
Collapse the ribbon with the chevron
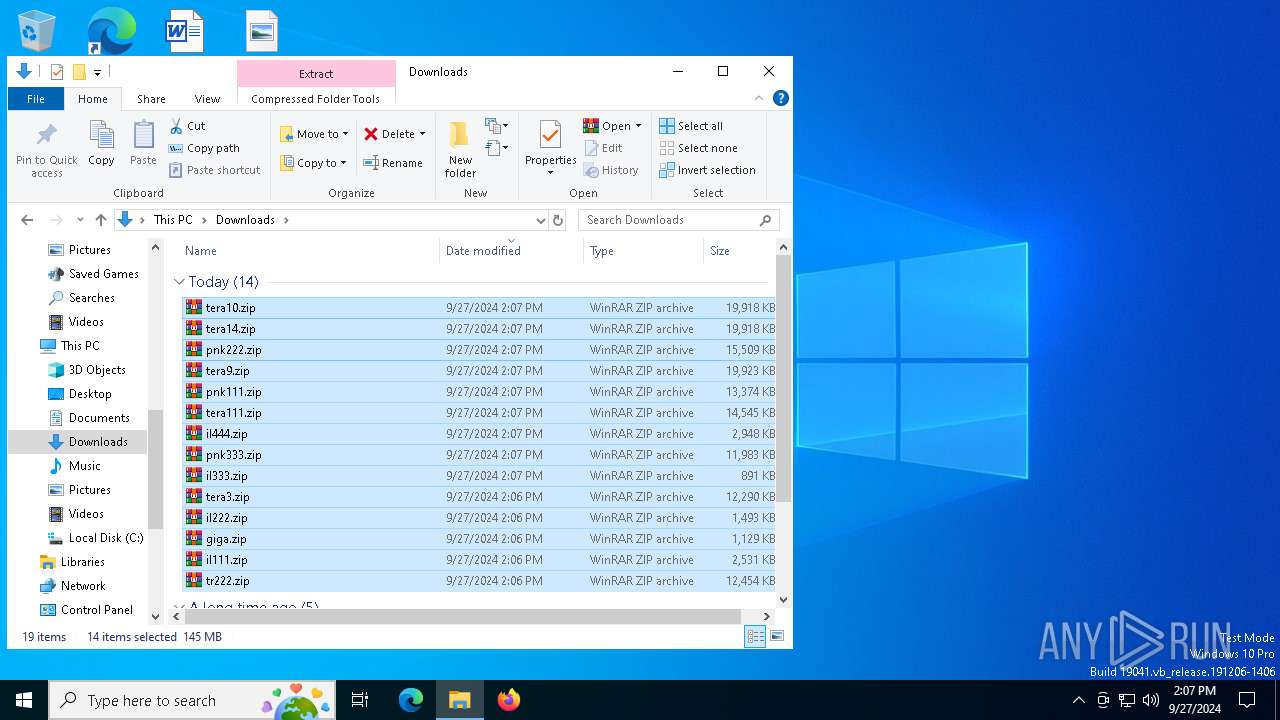pos(759,98)
